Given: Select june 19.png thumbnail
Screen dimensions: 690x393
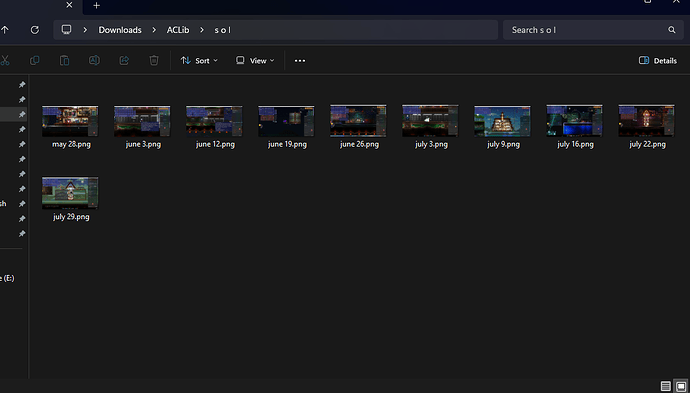Looking at the screenshot, I should pos(286,121).
